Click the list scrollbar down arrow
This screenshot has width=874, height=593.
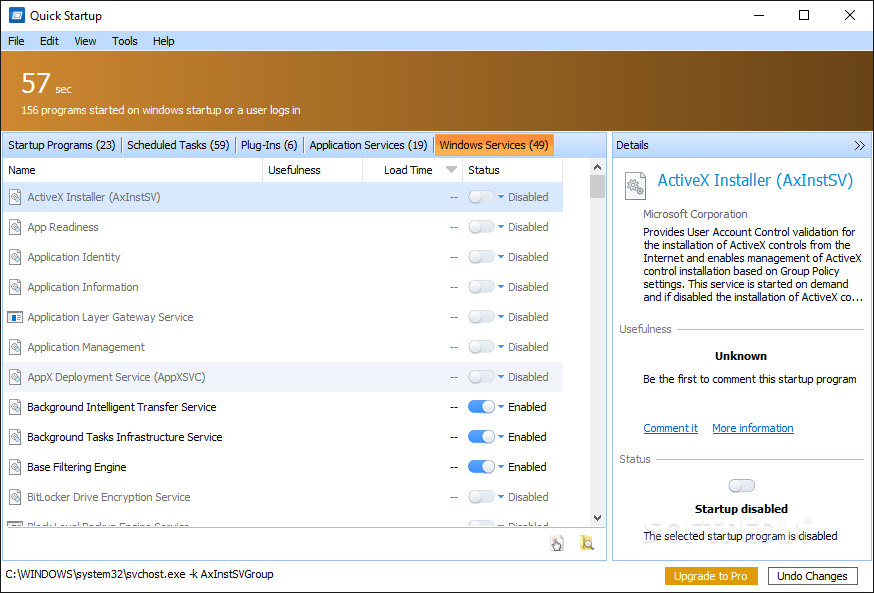[x=598, y=518]
